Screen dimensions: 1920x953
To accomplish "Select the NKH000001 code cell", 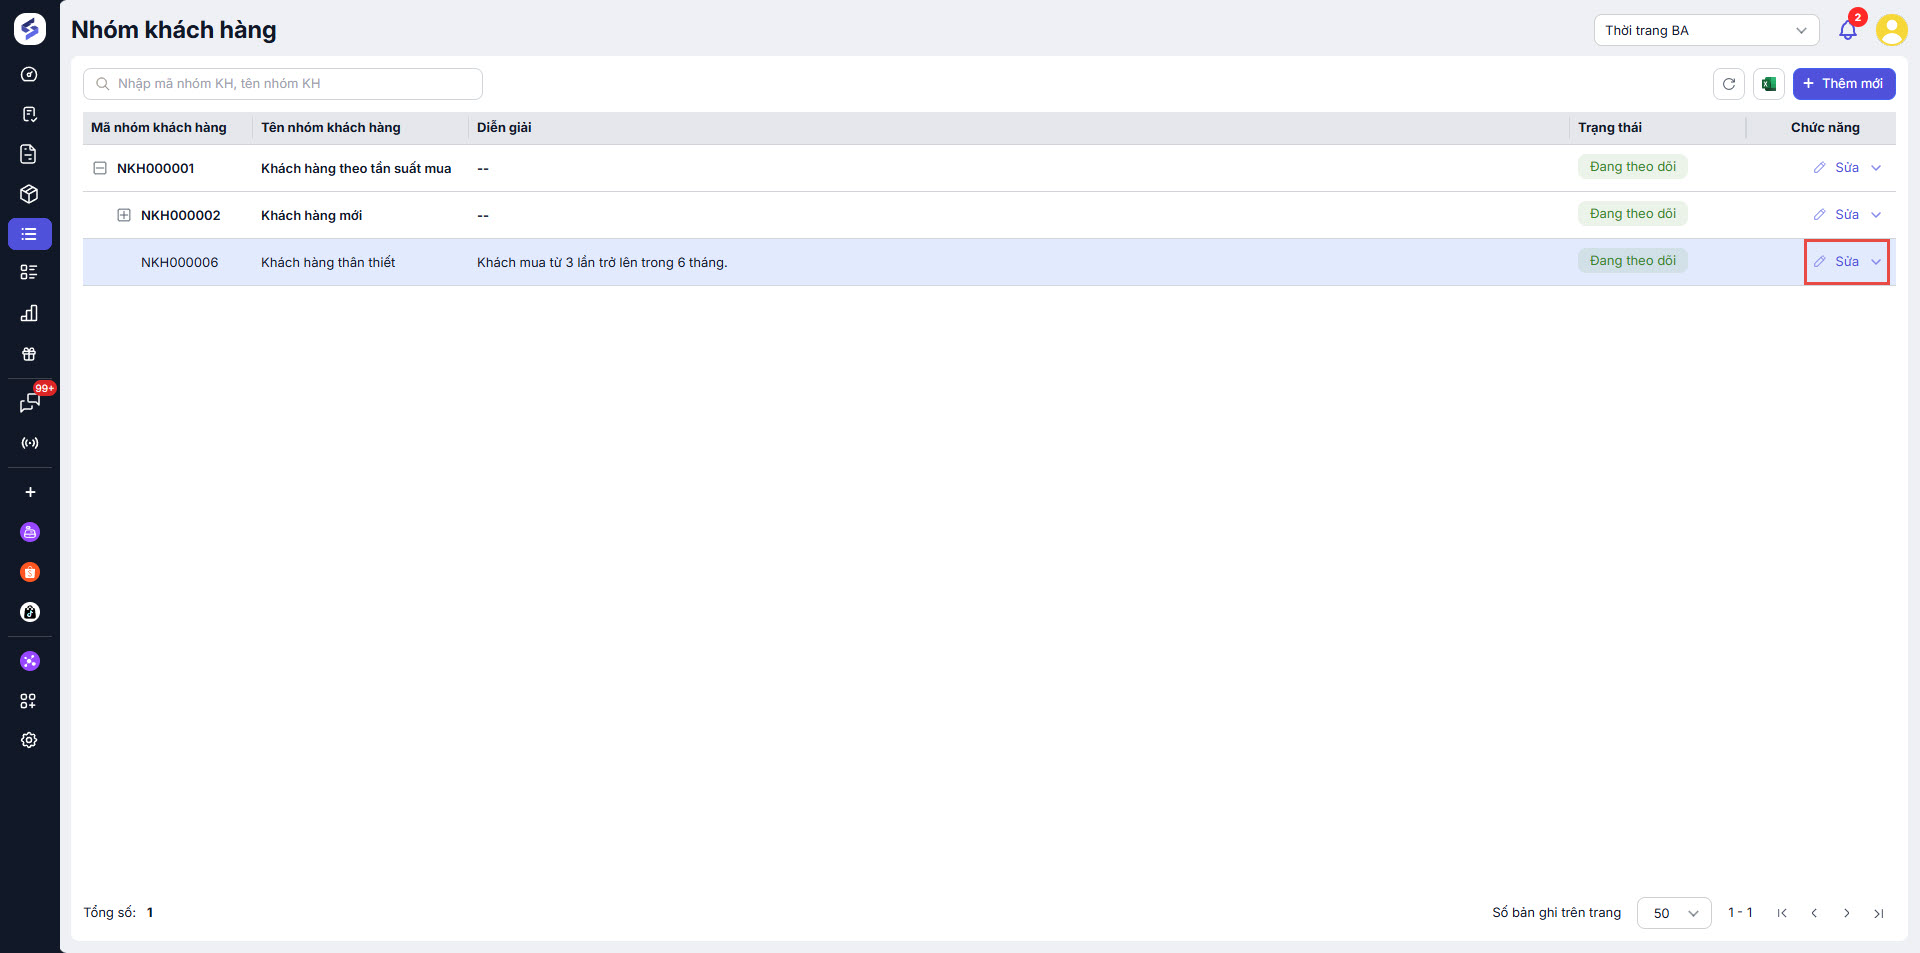I will 156,168.
